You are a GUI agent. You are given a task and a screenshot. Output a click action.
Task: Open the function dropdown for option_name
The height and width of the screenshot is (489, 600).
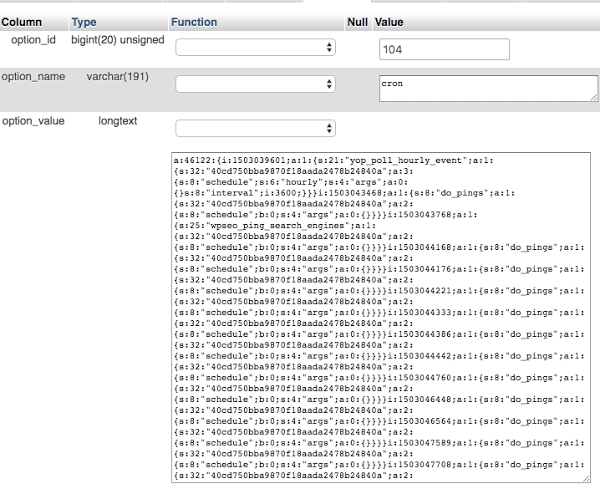pyautogui.click(x=256, y=85)
